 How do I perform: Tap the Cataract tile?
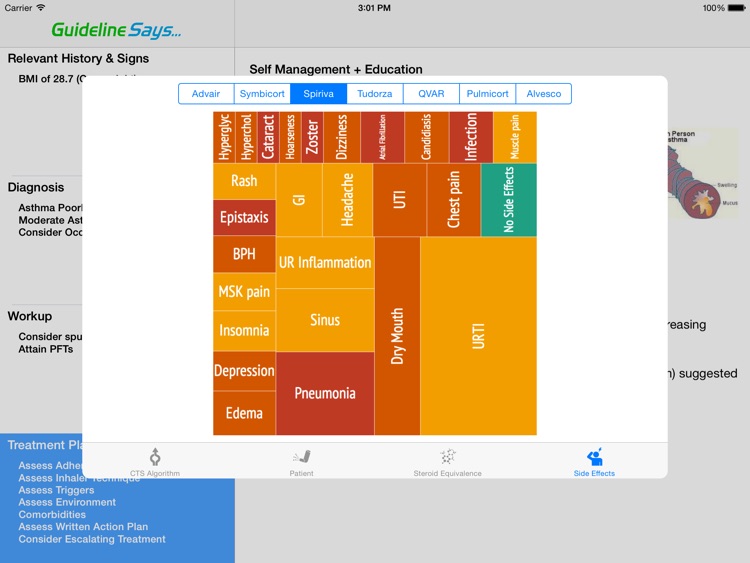268,137
